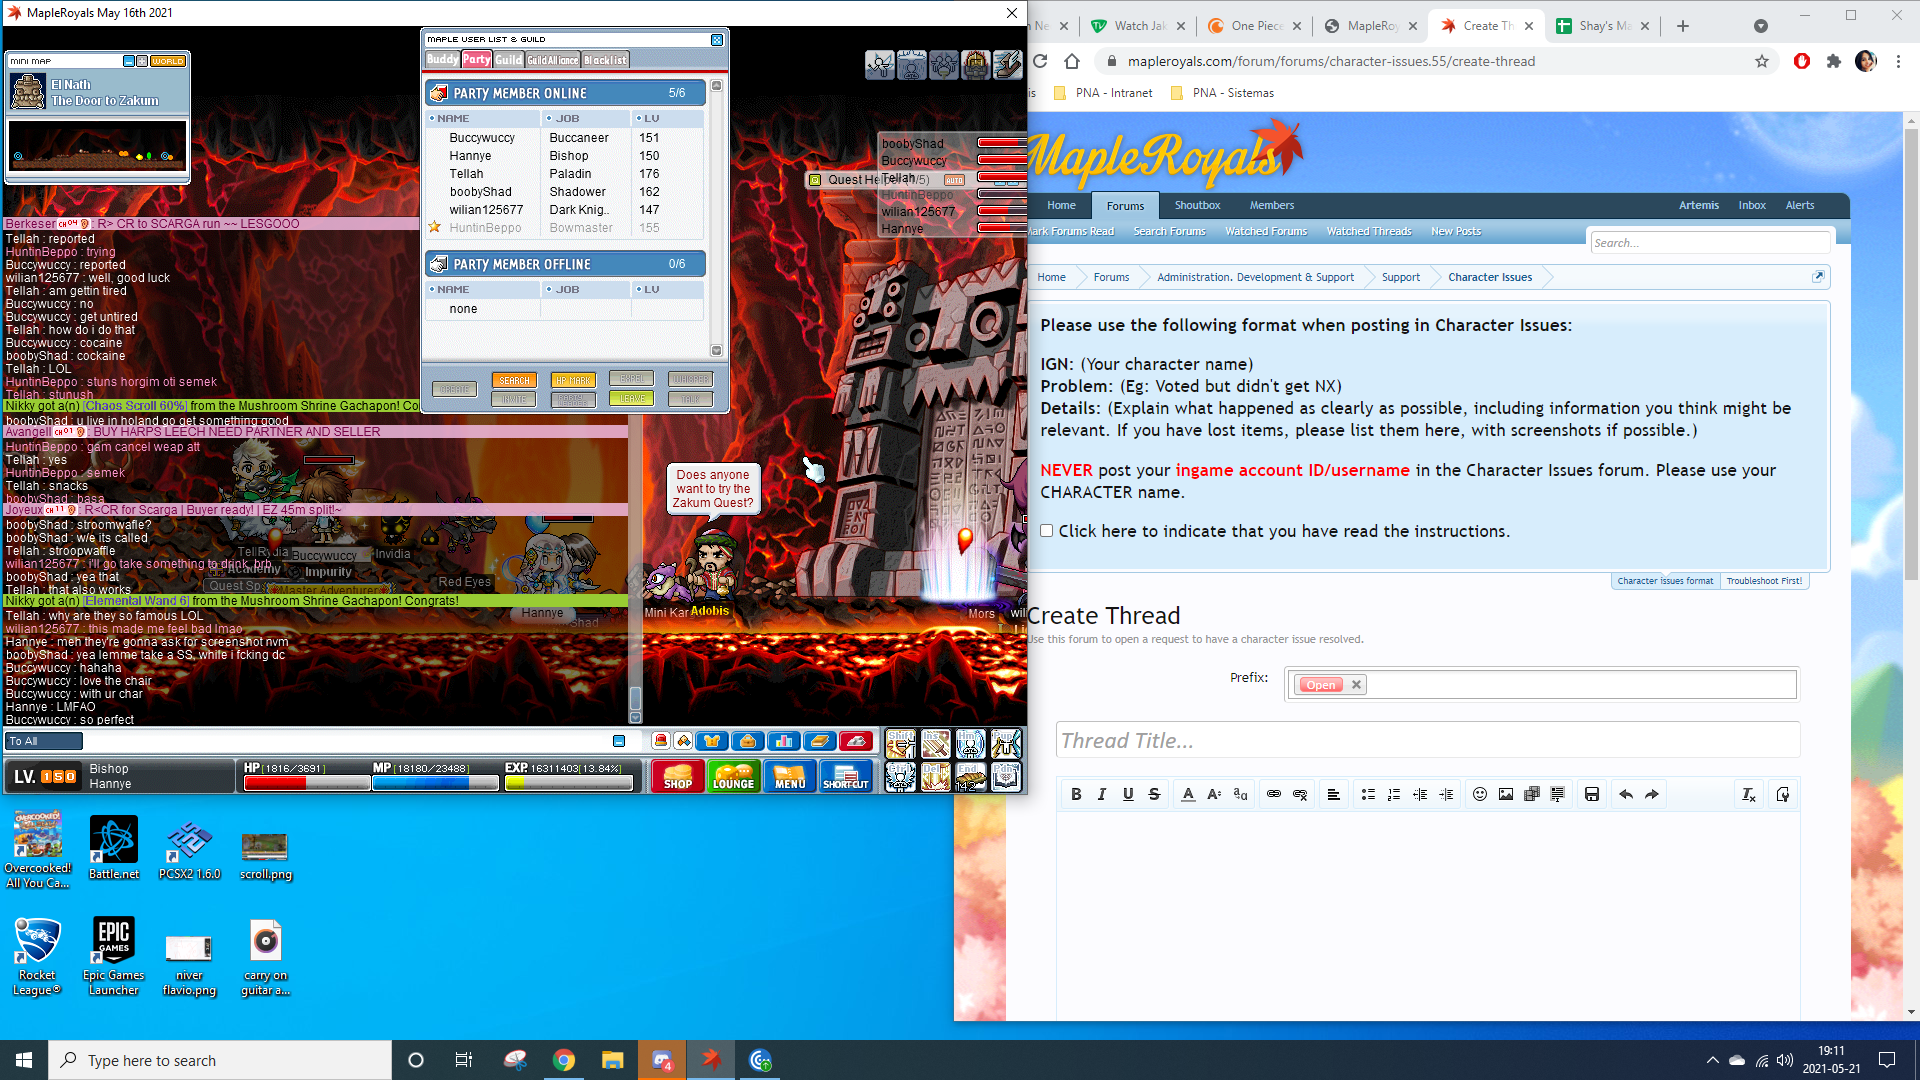Toggle bold formatting in editor
Screen dimensions: 1920x1080
(1076, 794)
